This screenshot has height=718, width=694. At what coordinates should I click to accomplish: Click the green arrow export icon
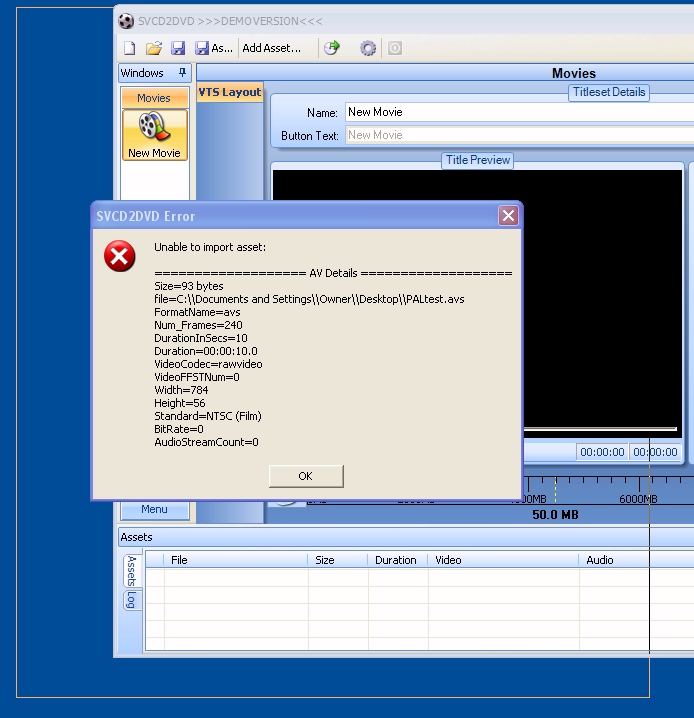332,48
